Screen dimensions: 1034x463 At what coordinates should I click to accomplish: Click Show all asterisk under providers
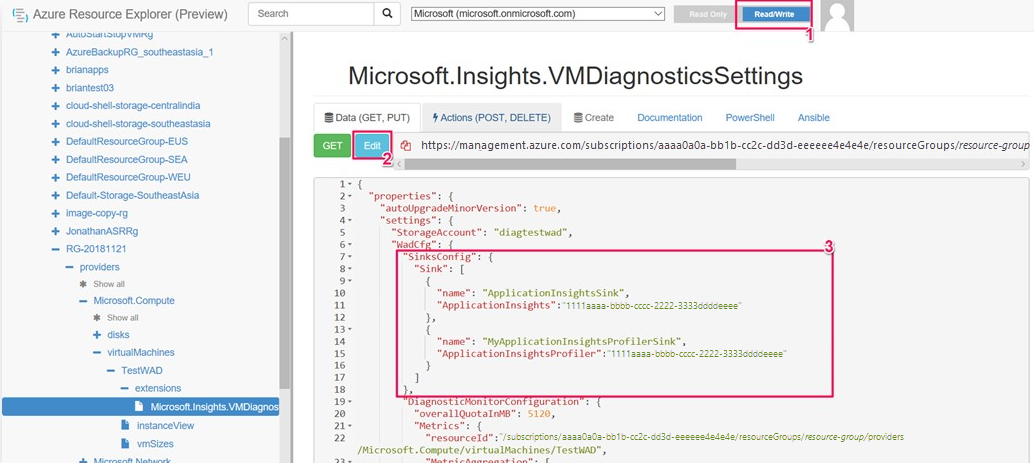click(x=83, y=284)
